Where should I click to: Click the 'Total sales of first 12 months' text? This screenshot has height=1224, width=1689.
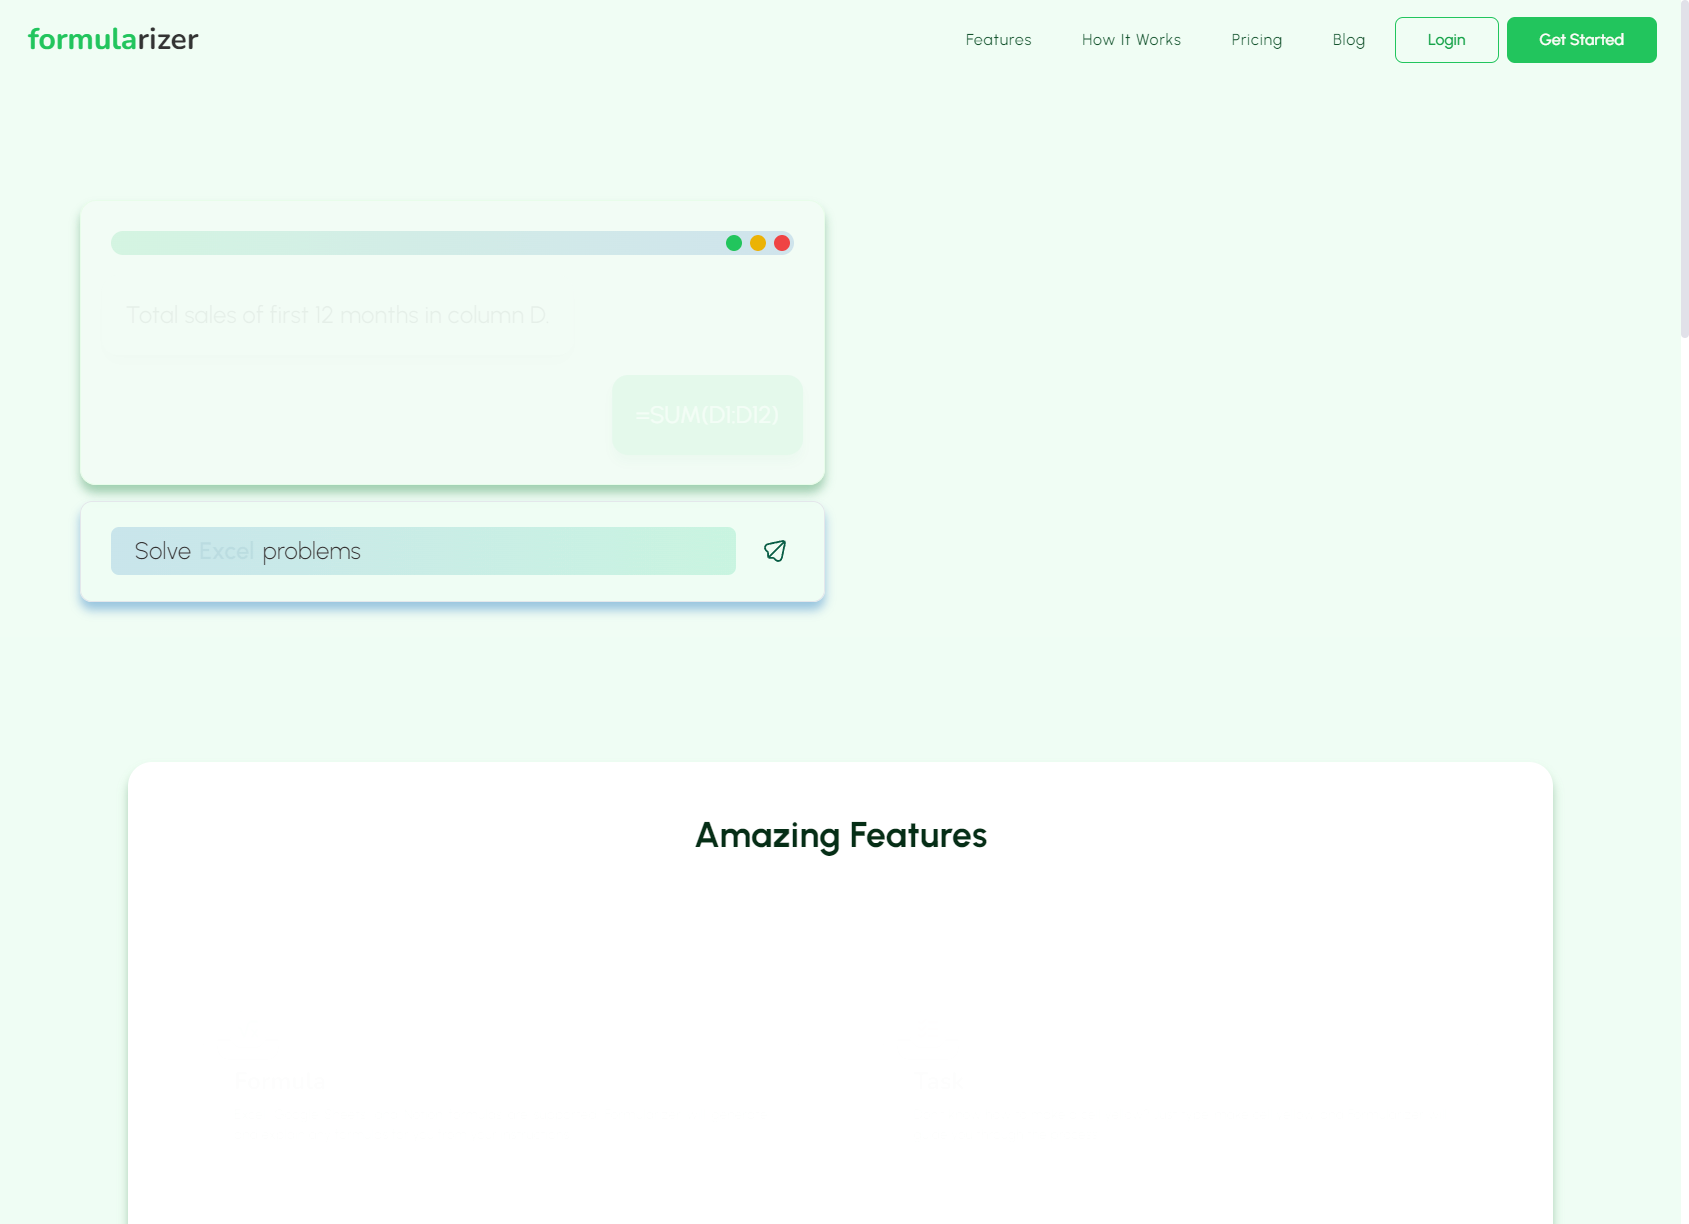[x=338, y=316]
